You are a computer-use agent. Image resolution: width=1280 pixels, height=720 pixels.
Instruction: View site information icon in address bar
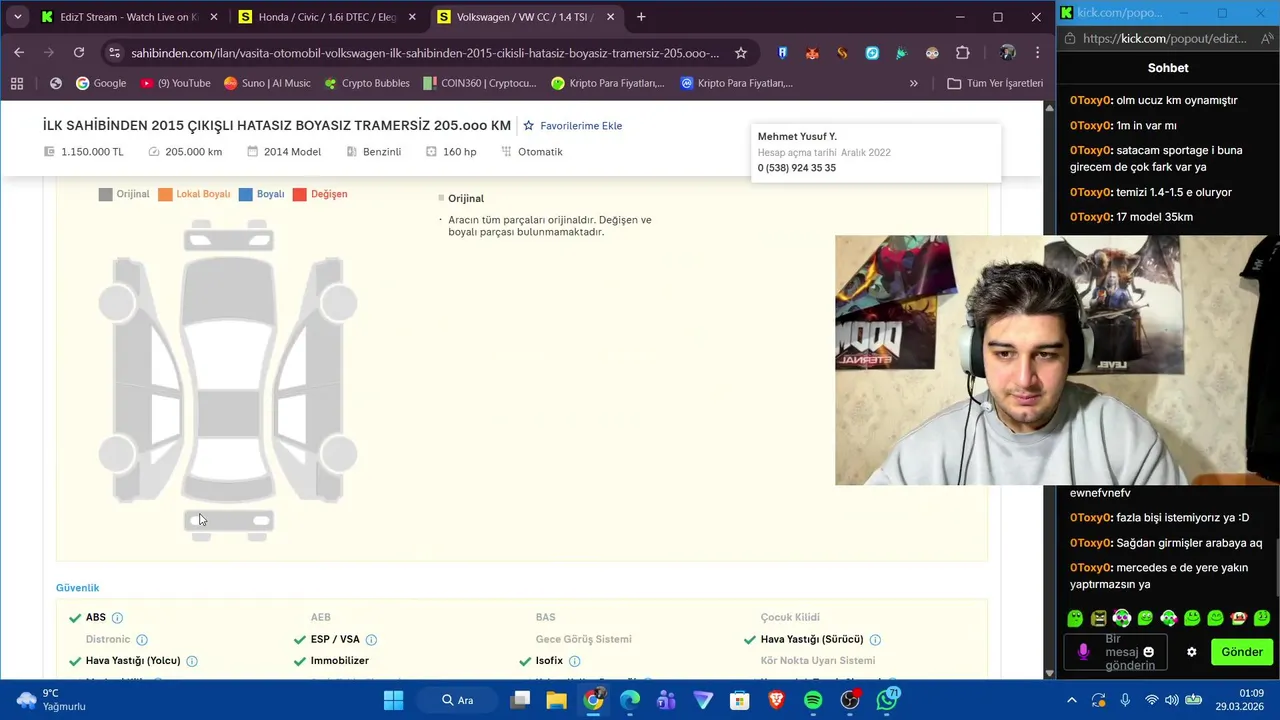[114, 53]
